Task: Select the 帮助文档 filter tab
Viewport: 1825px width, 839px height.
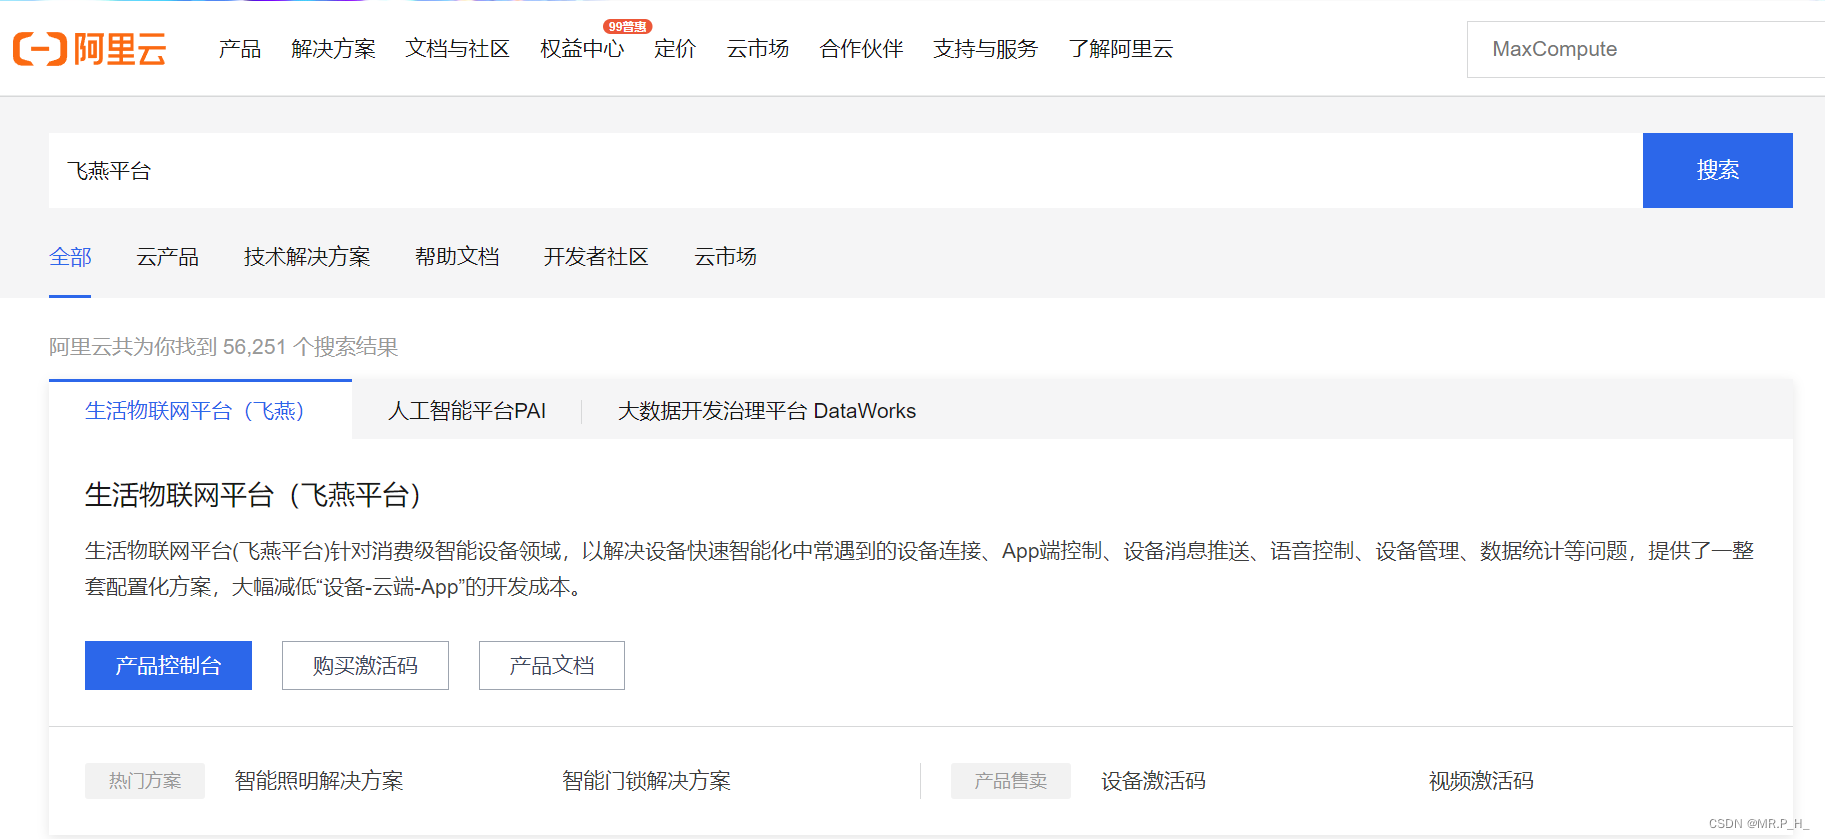Action: pos(457,257)
